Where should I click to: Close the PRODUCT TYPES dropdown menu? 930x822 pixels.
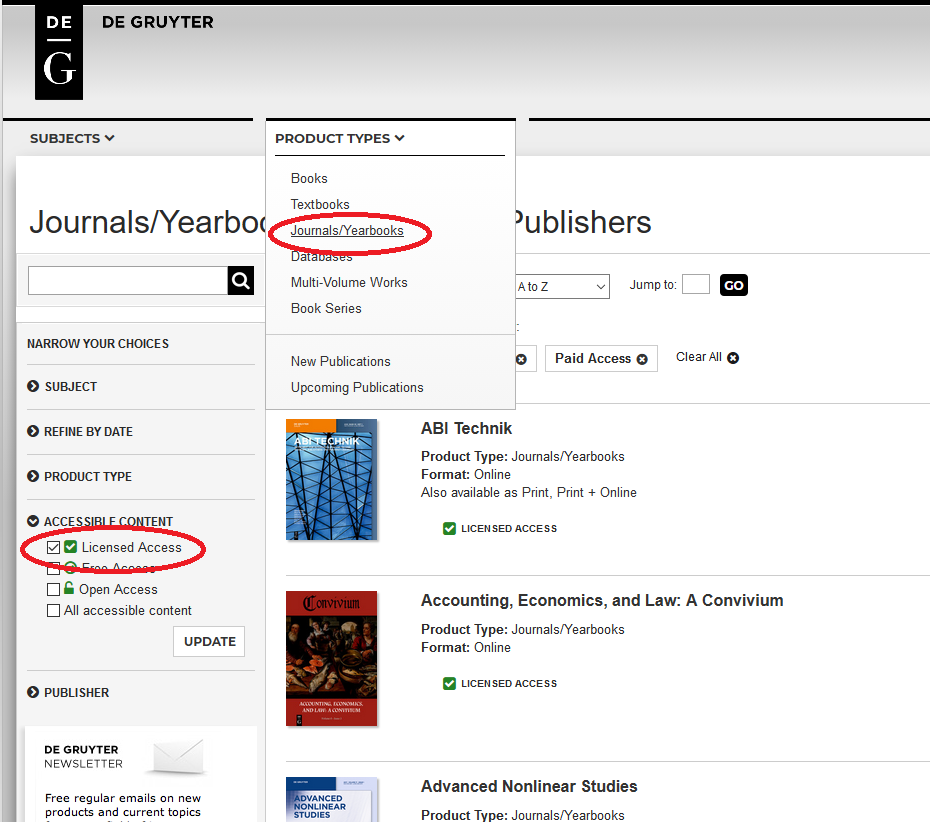click(x=340, y=138)
